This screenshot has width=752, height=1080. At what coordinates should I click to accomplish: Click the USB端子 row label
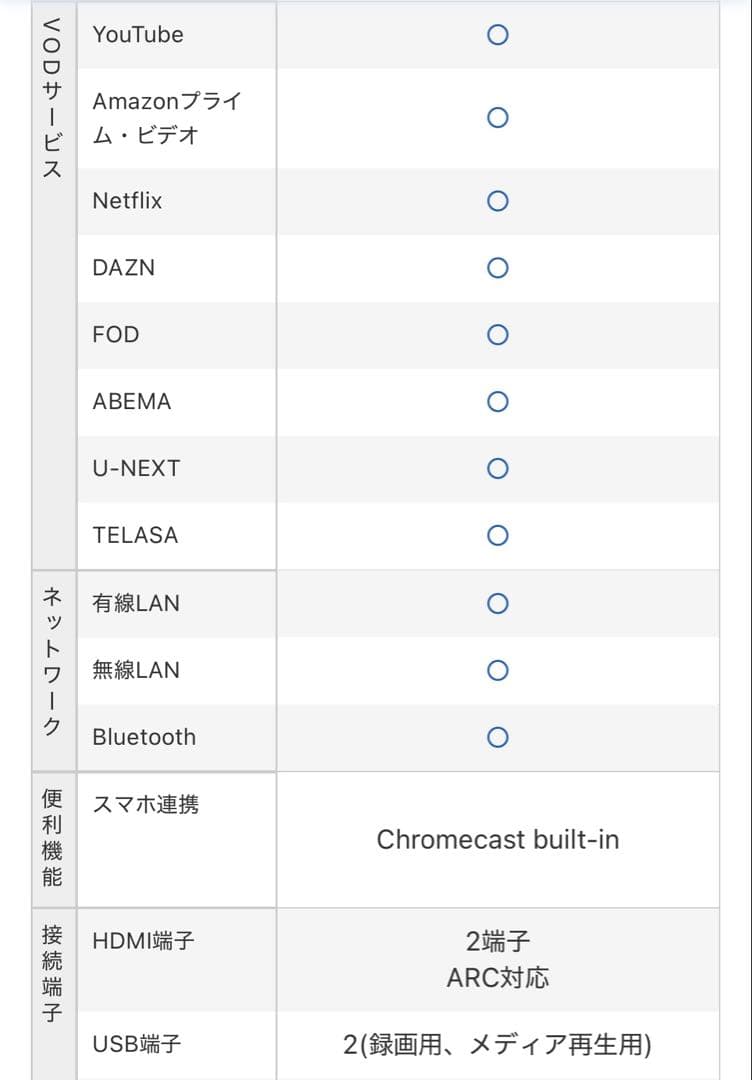click(x=137, y=1045)
